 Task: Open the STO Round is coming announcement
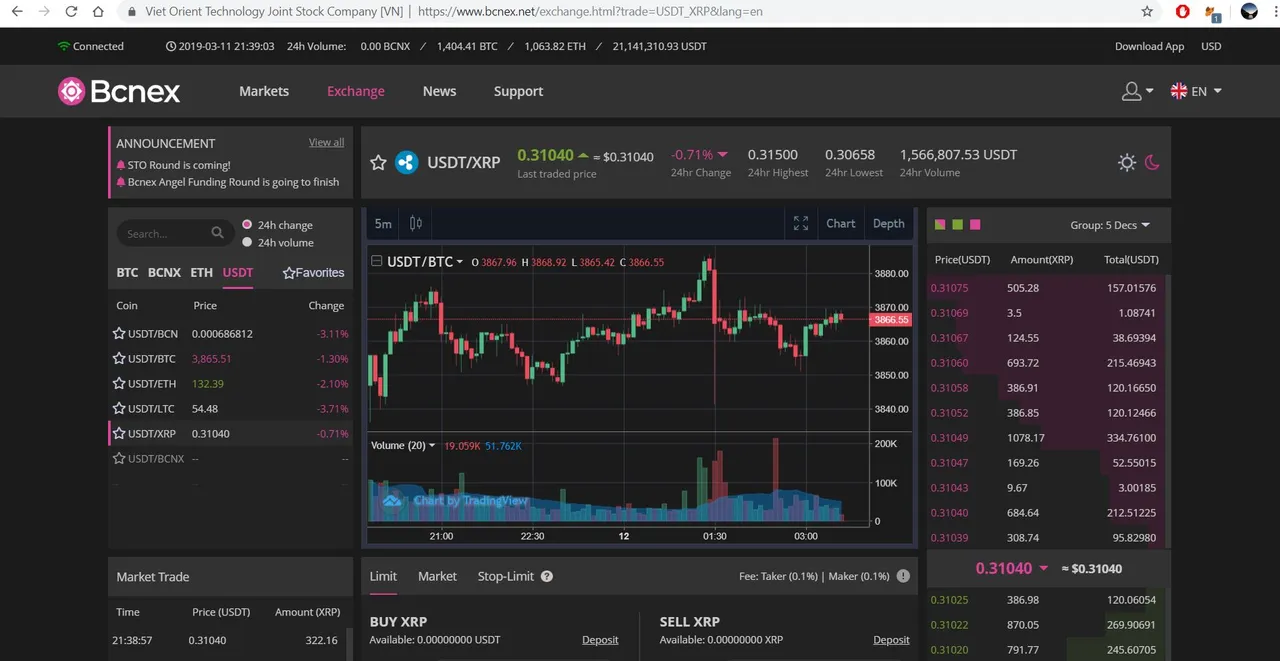click(x=179, y=166)
